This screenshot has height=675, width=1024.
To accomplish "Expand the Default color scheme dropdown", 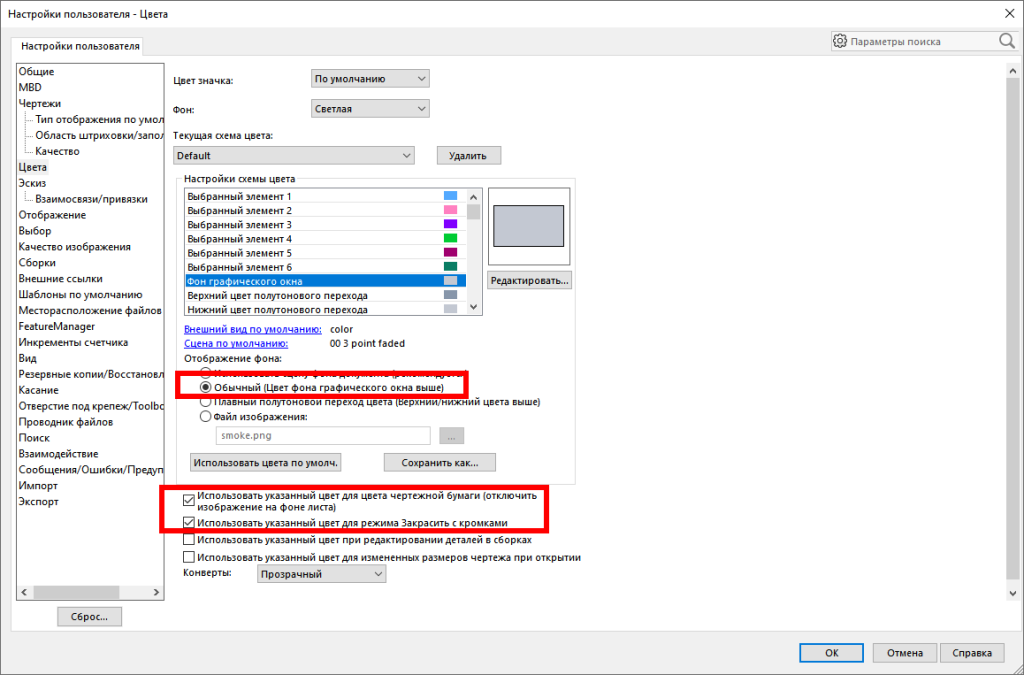I will click(293, 156).
